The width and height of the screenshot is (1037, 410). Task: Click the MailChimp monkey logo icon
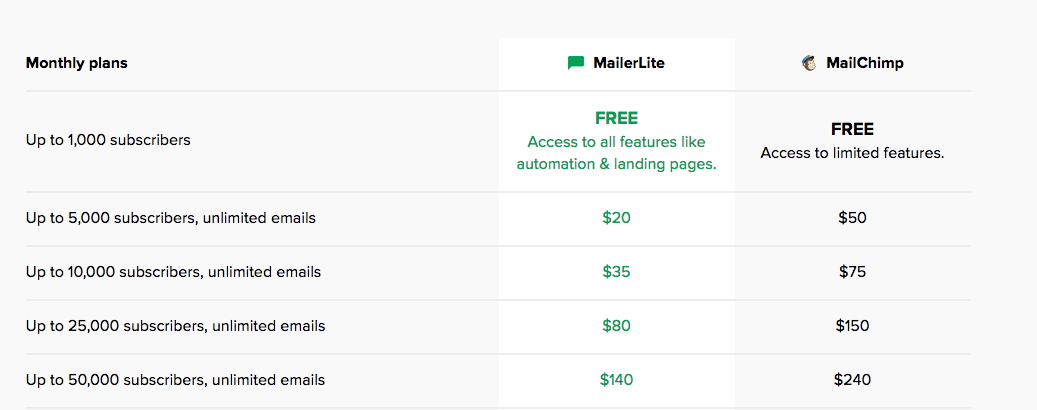809,63
